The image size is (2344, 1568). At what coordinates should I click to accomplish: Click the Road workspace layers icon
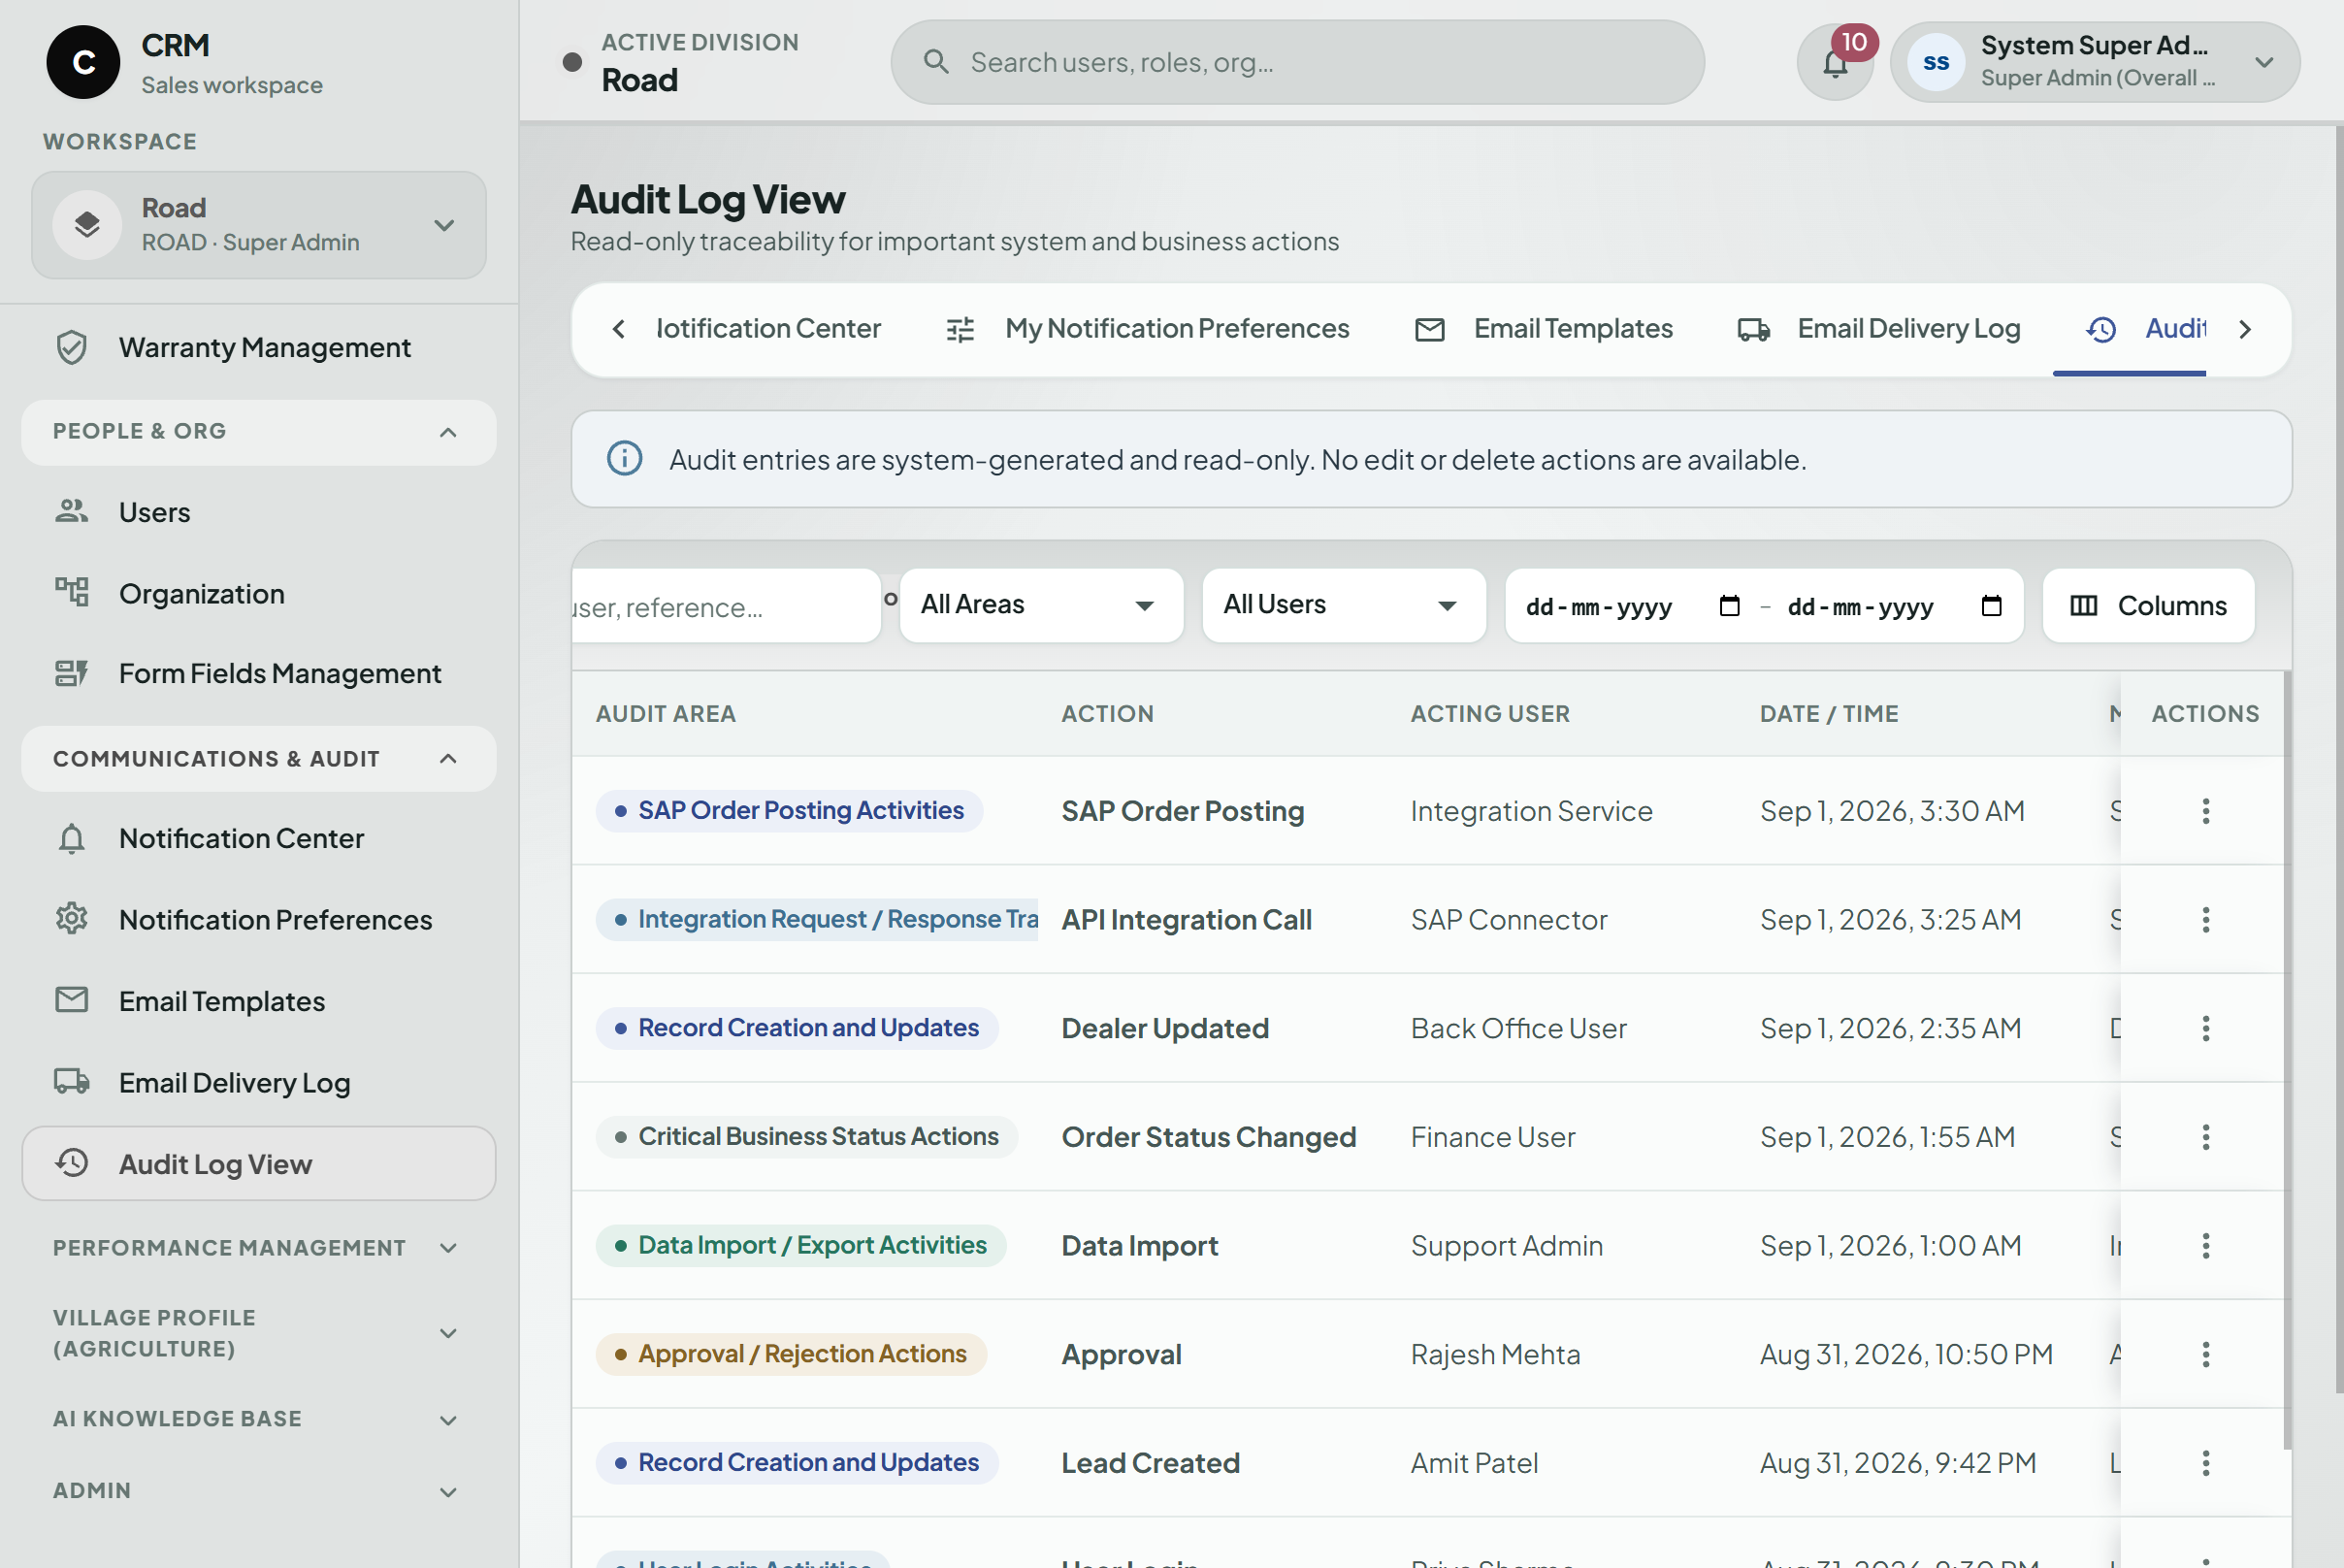click(x=87, y=225)
